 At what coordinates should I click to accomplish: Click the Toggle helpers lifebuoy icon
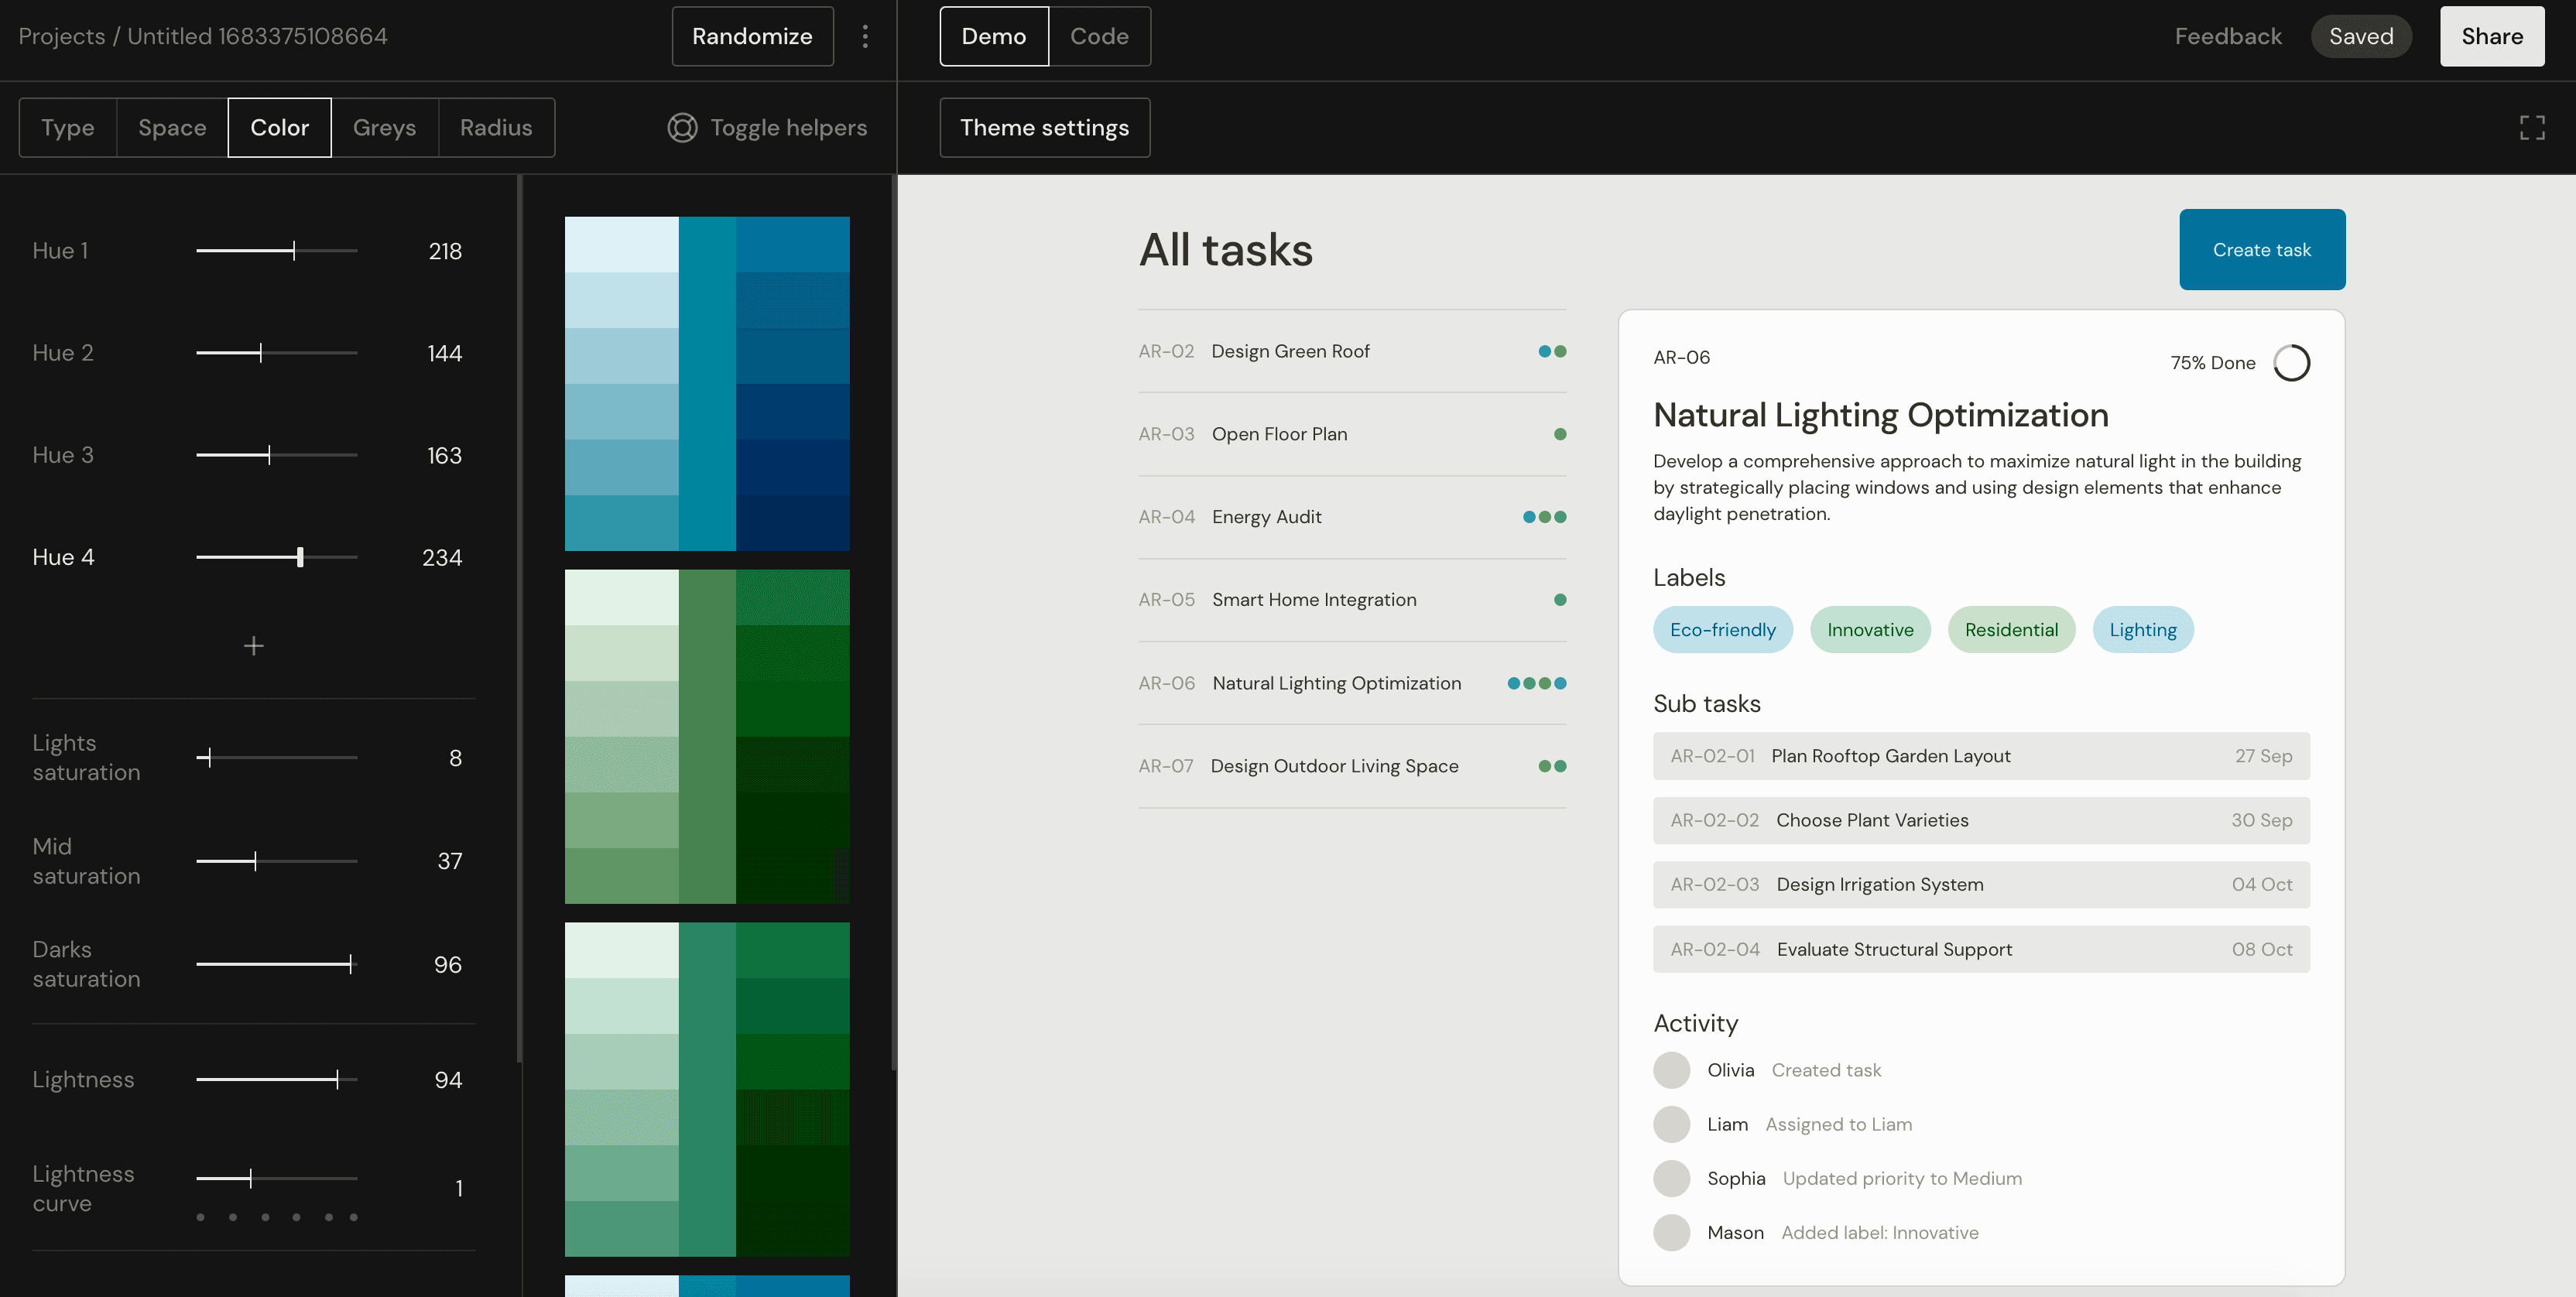click(x=682, y=128)
